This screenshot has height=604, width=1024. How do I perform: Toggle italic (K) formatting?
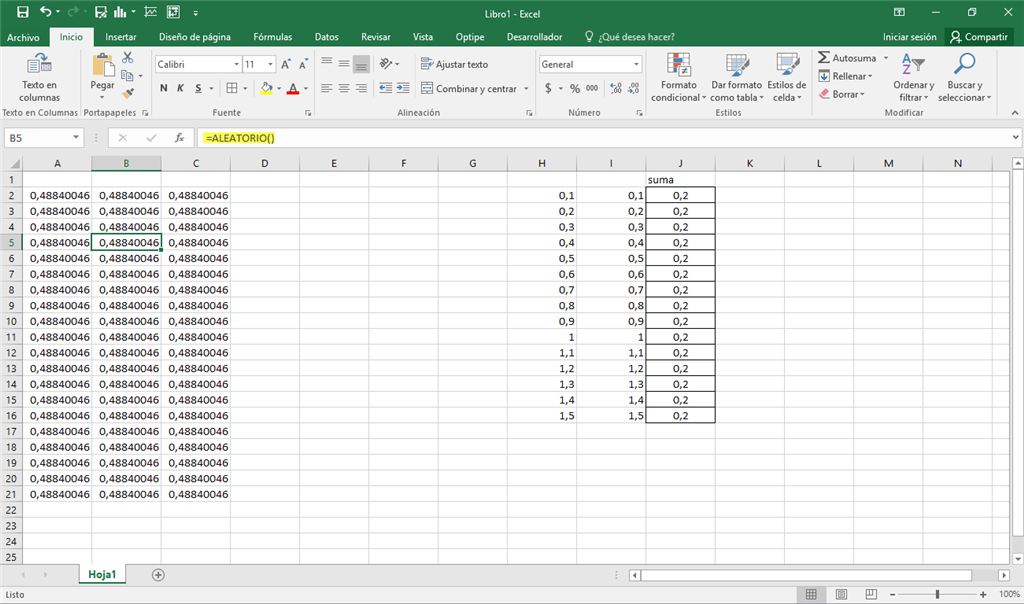click(x=180, y=88)
